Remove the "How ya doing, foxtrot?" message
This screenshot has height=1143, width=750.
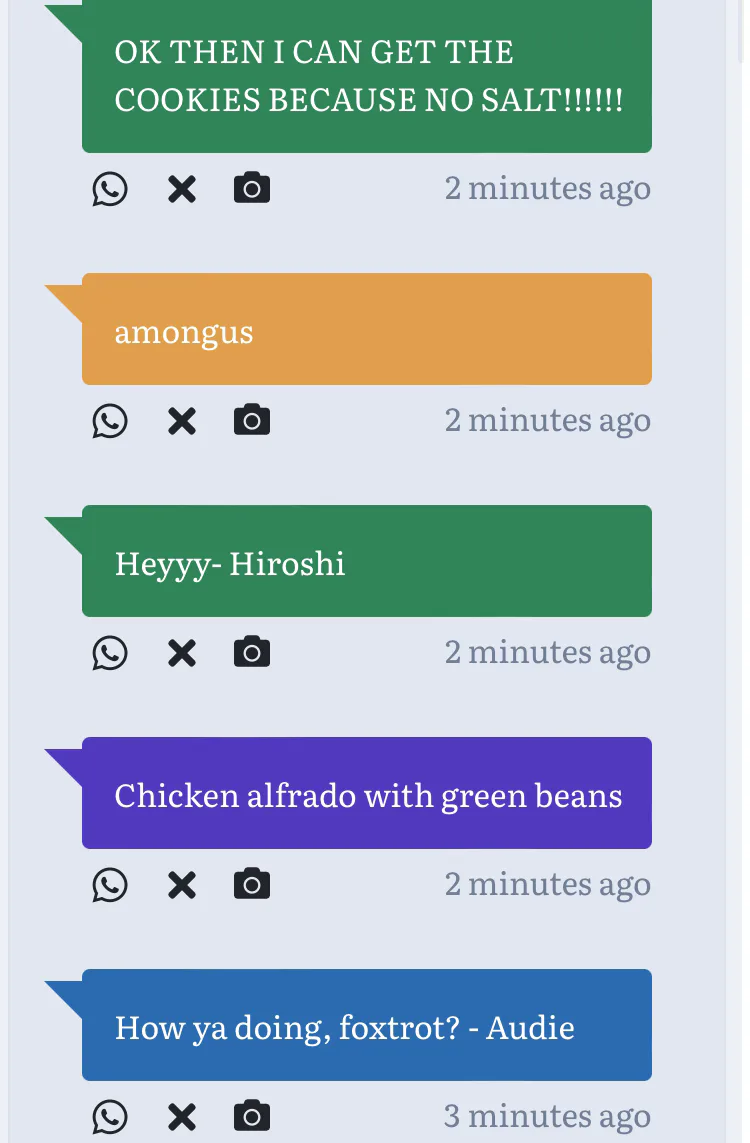tap(181, 1116)
